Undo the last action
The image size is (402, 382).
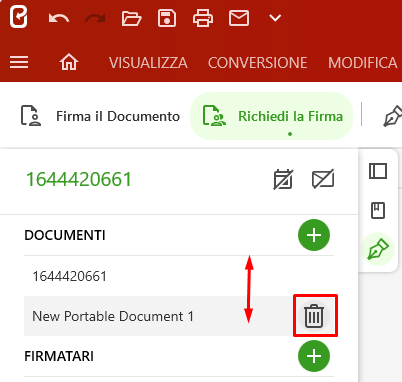59,18
